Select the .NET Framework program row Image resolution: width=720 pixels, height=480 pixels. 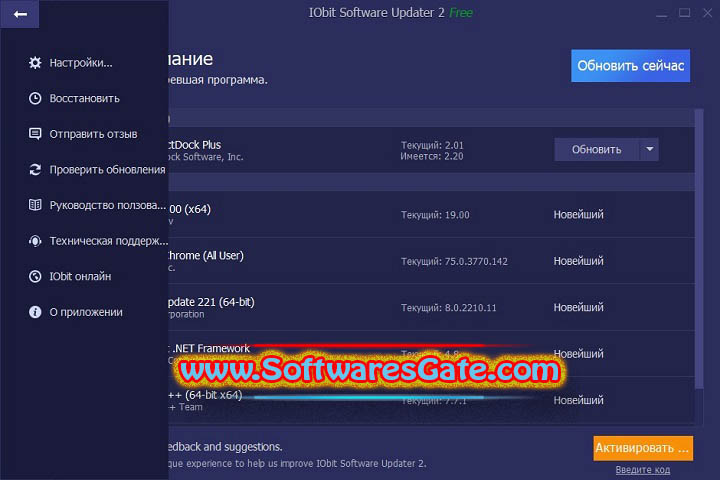(432, 354)
